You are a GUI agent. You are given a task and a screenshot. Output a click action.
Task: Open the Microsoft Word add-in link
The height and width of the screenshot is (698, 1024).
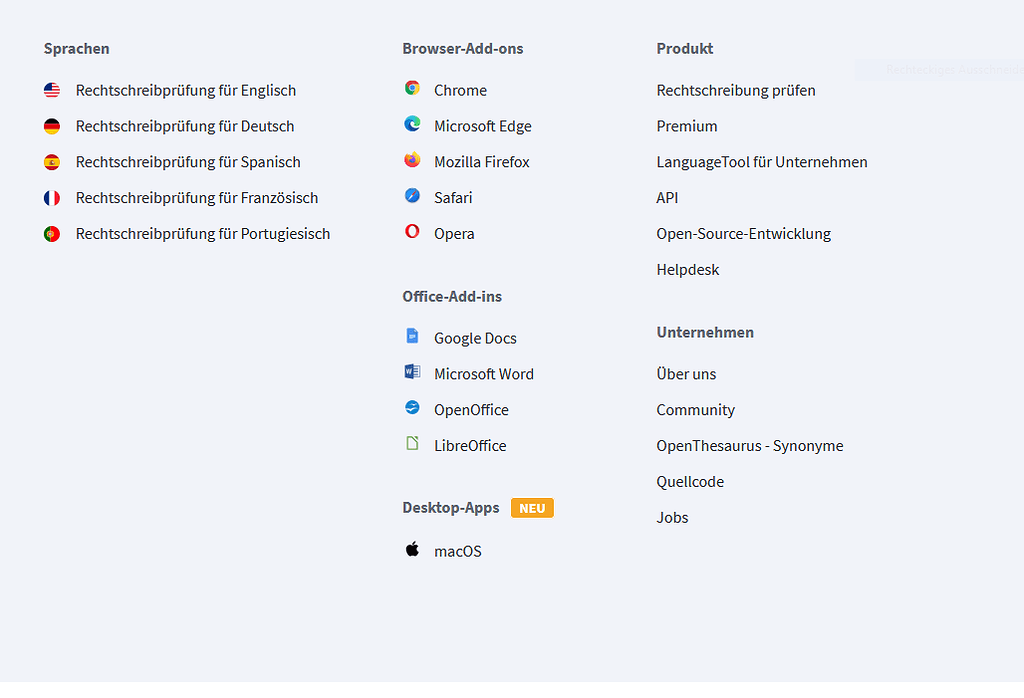click(484, 374)
